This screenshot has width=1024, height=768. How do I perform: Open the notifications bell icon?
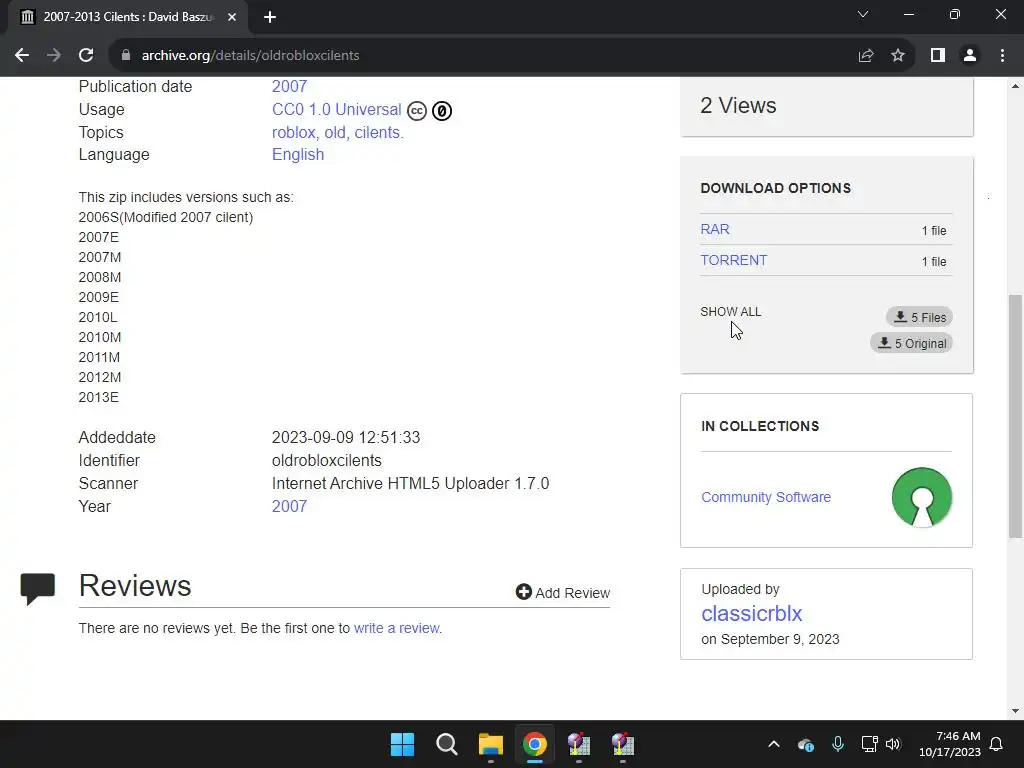pos(997,744)
